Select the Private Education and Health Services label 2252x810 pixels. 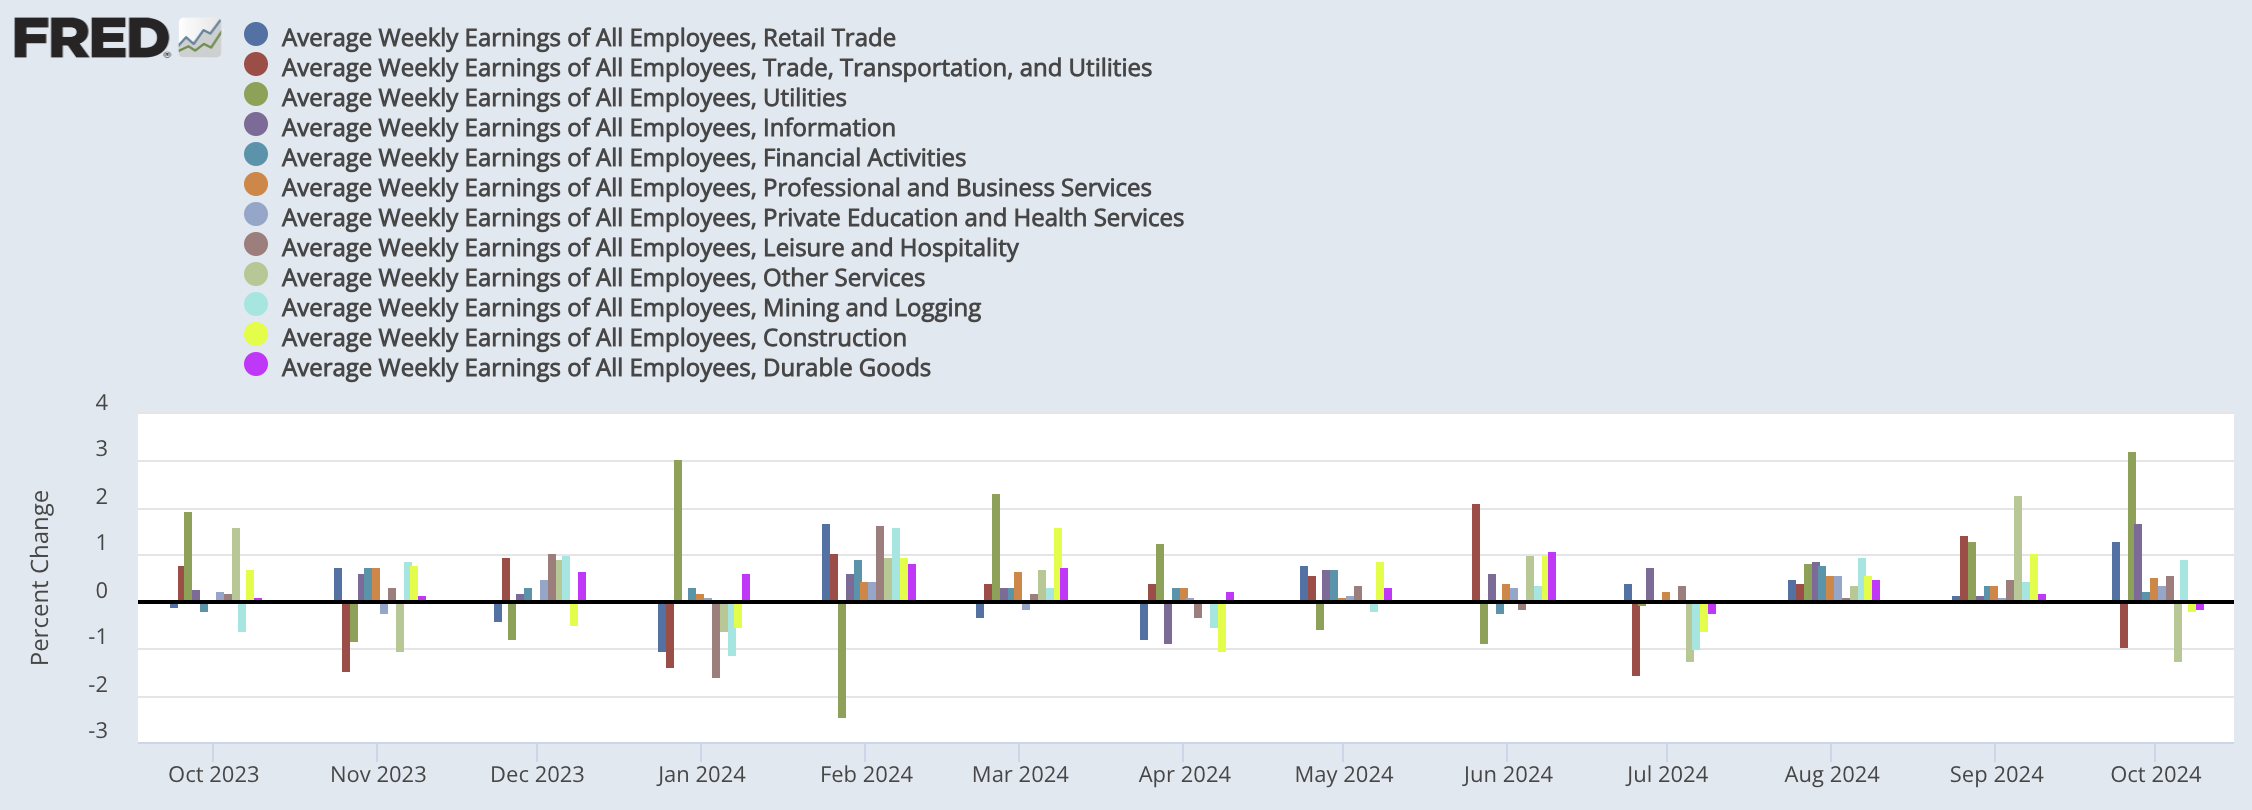[732, 218]
